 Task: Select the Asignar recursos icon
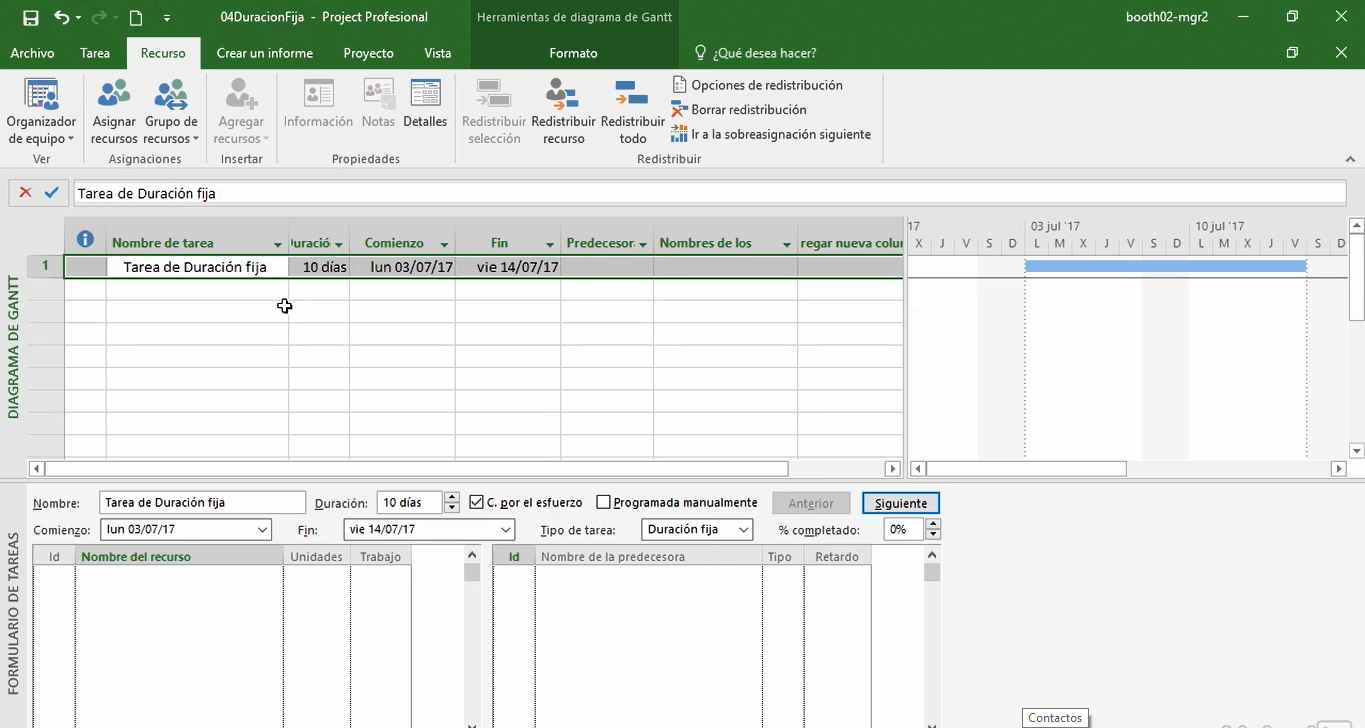[113, 110]
